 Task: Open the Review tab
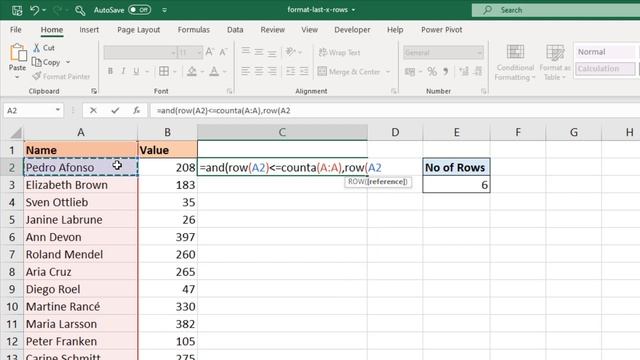pyautogui.click(x=272, y=30)
